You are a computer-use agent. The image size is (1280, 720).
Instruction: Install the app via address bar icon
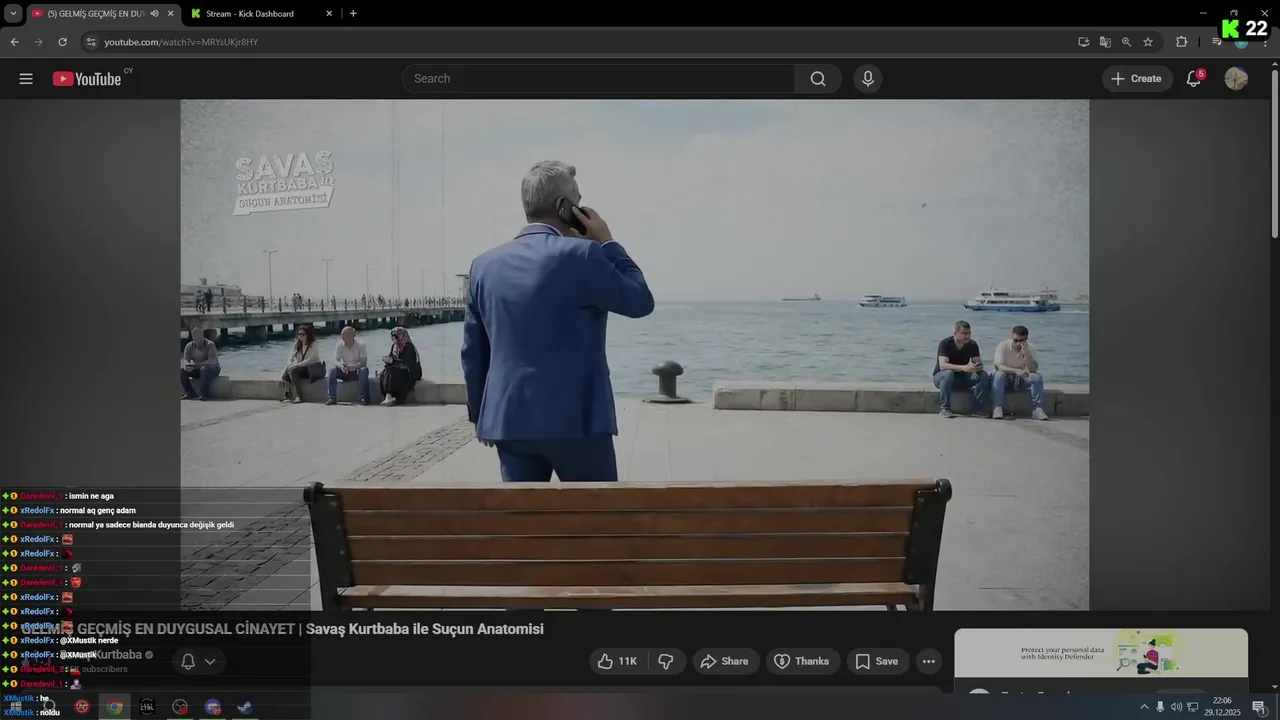tap(1083, 42)
